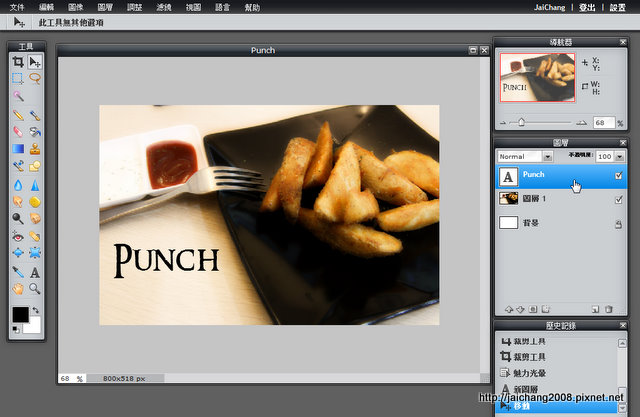This screenshot has width=640, height=417.
Task: Open the 調整 menu
Action: click(x=135, y=7)
